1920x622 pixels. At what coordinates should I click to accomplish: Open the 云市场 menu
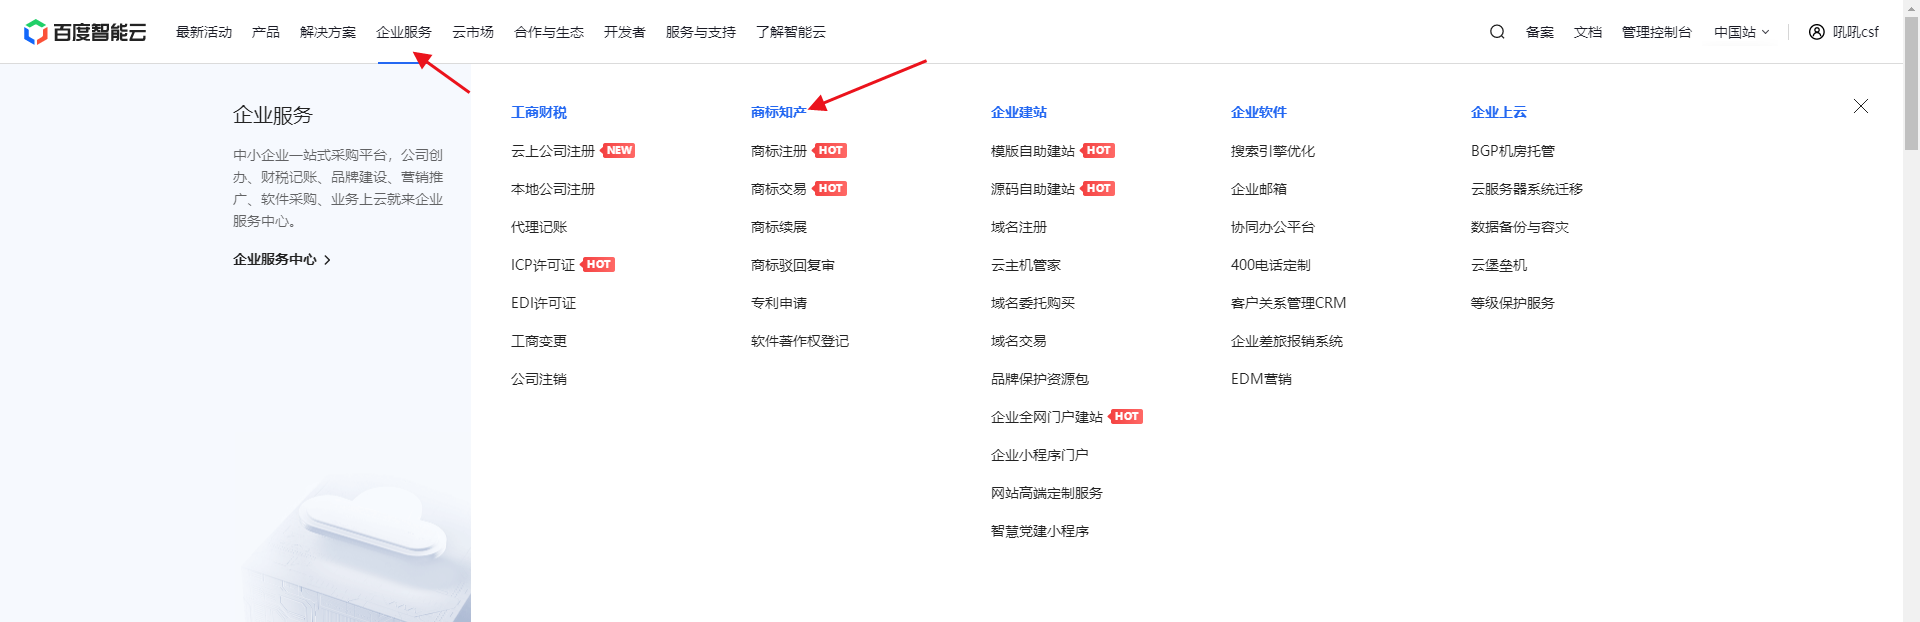pos(473,32)
